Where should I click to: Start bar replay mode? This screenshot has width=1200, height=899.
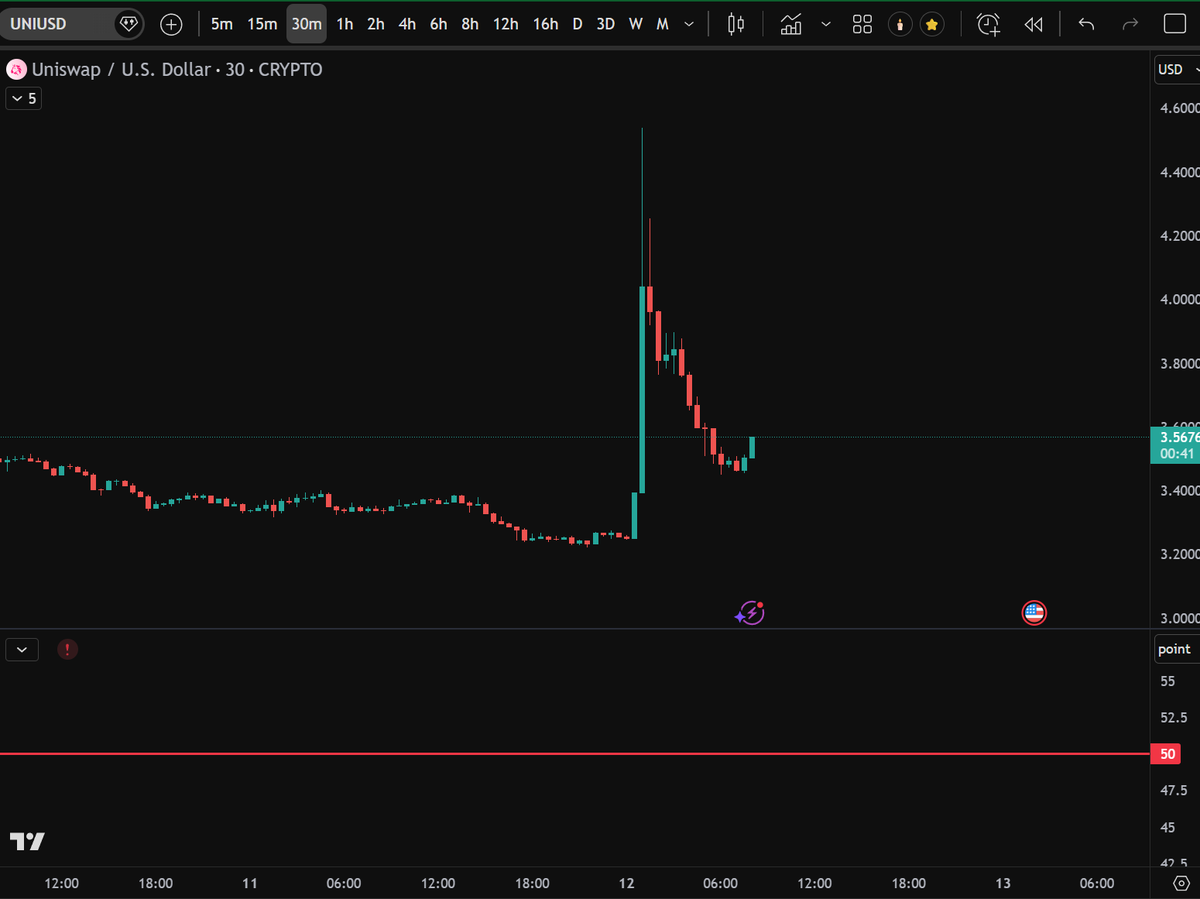pyautogui.click(x=1035, y=24)
